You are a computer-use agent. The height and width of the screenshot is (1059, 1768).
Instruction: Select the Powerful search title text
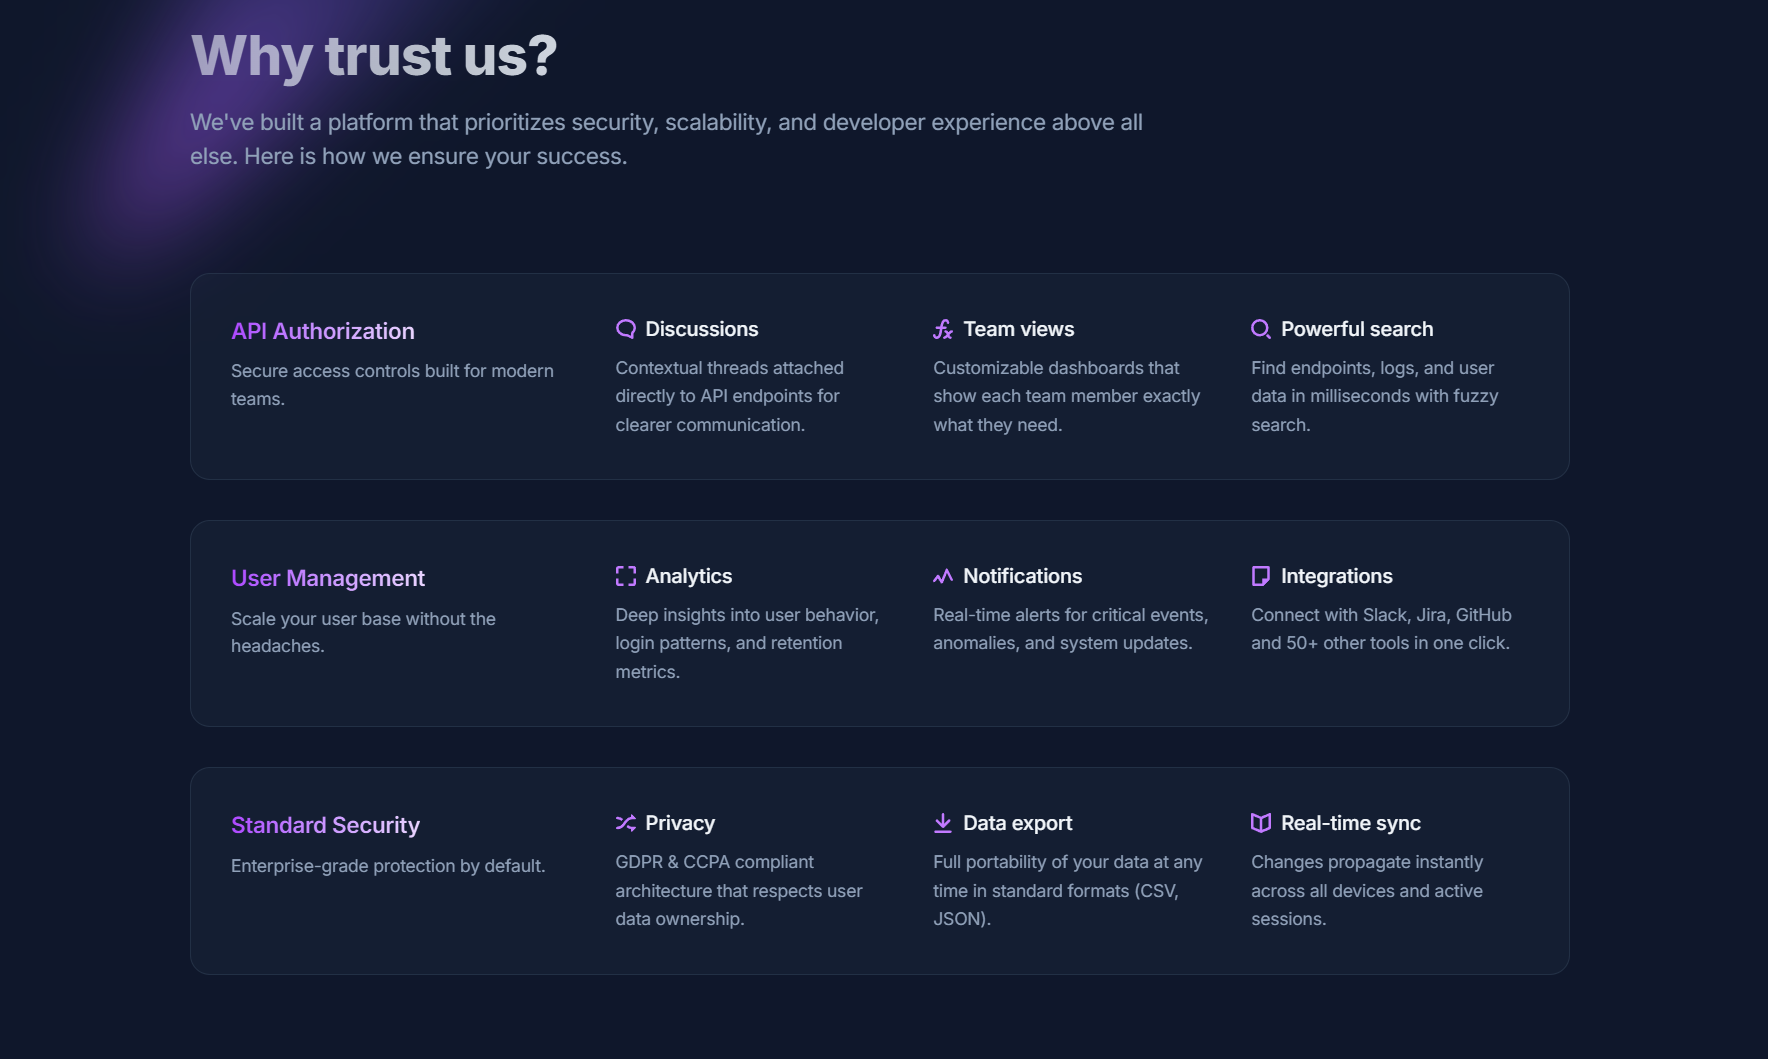click(1356, 329)
